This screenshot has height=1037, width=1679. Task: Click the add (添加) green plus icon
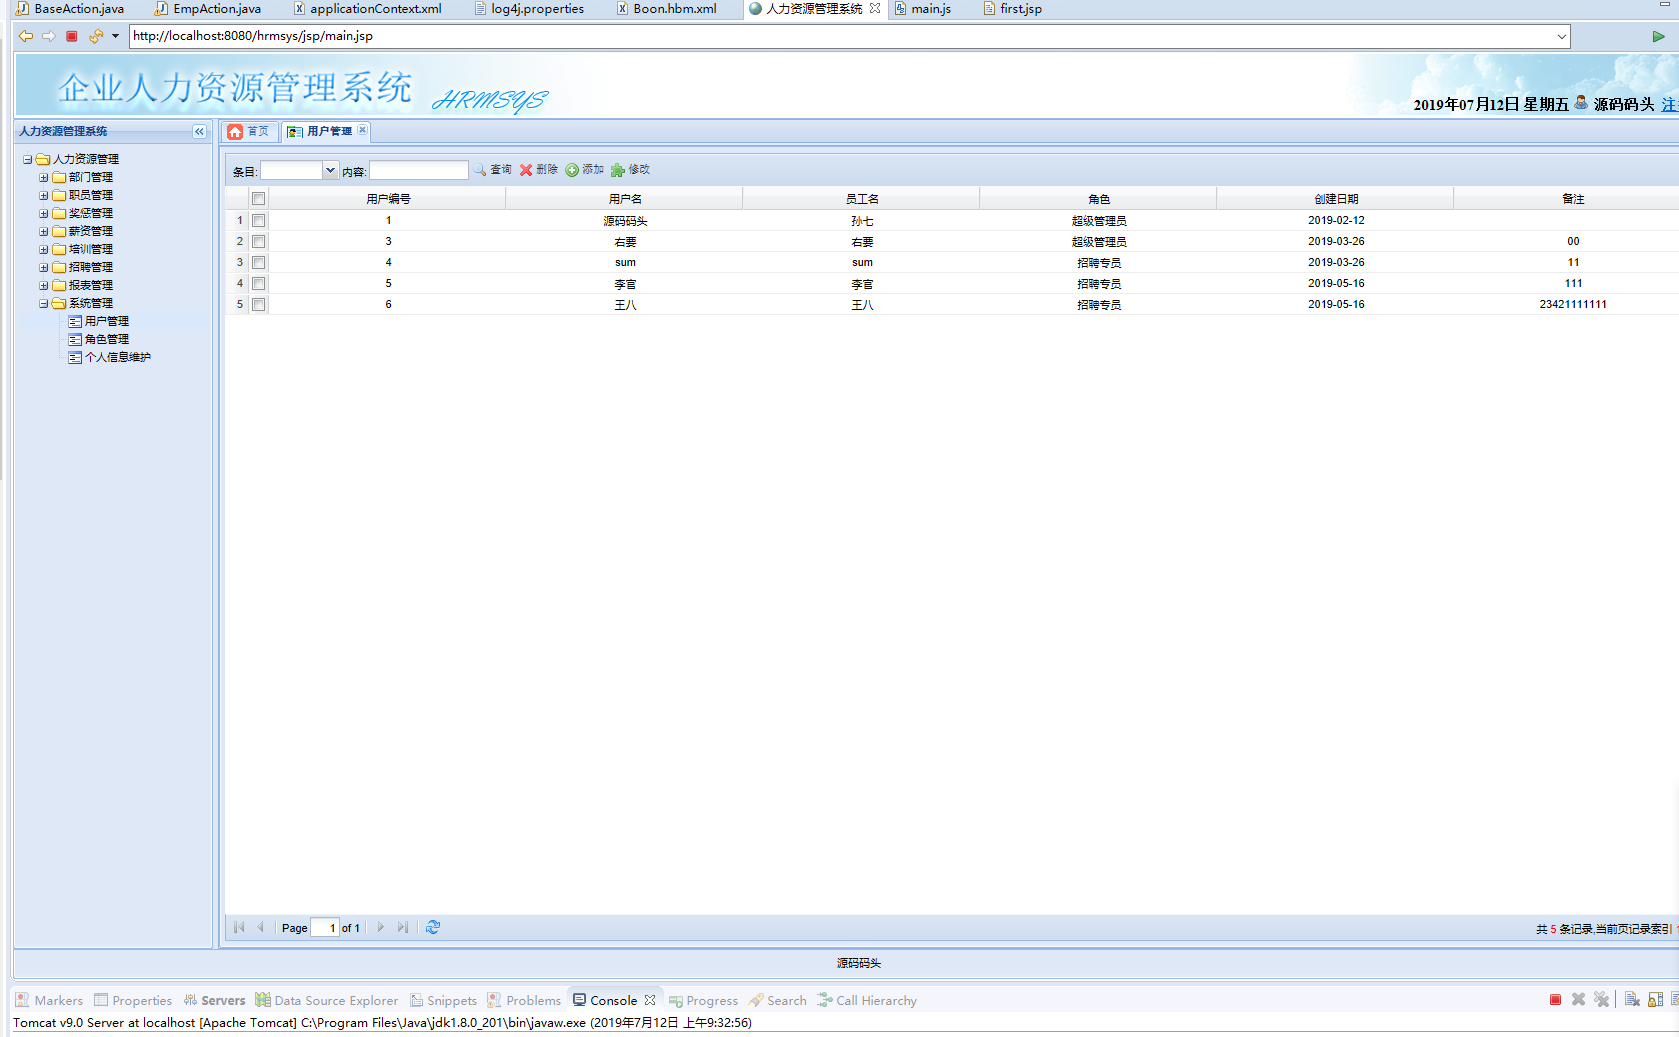[572, 170]
